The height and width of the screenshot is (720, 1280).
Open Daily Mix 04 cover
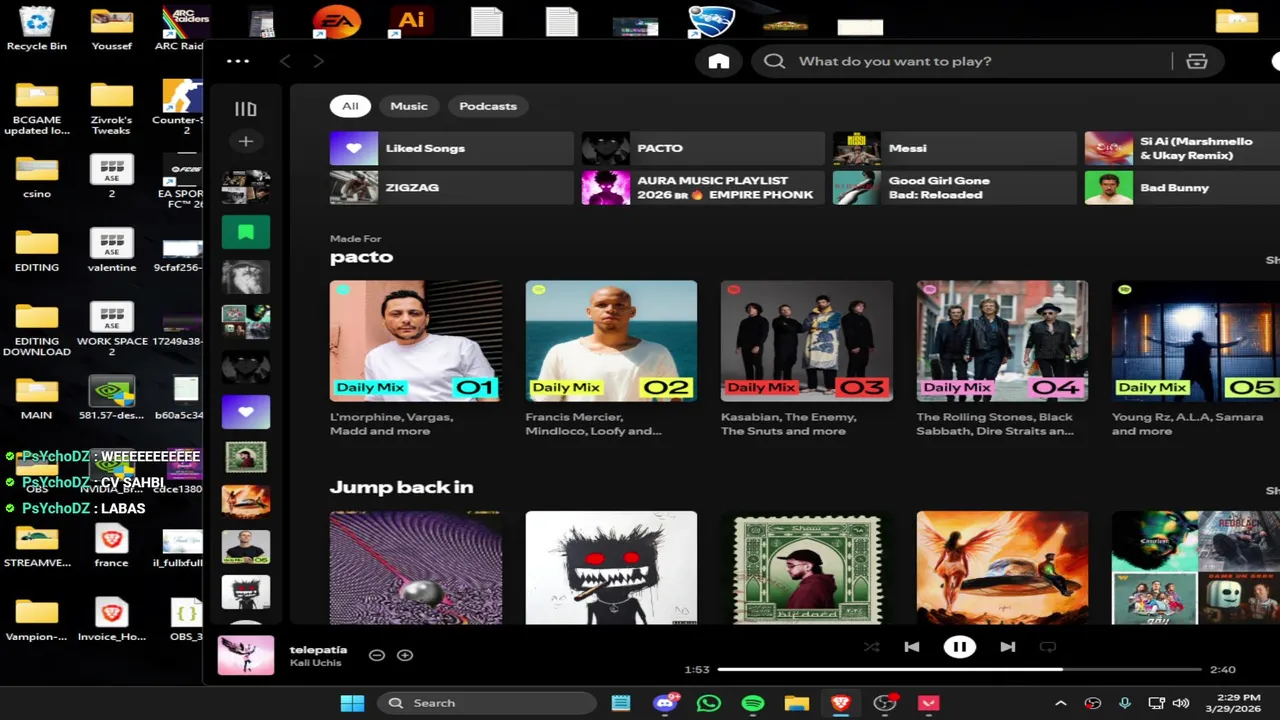coord(1002,341)
